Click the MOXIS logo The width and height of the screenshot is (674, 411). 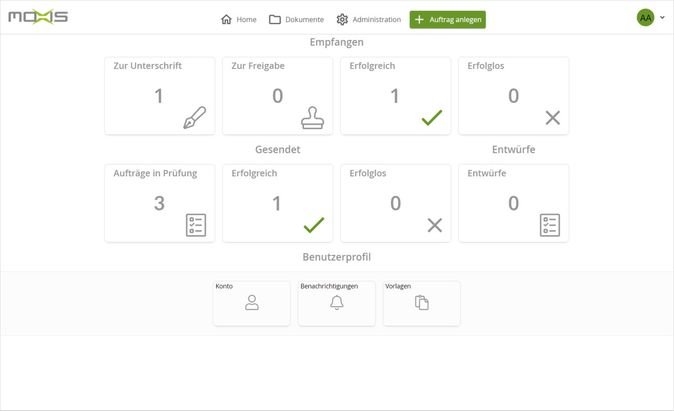click(x=38, y=17)
